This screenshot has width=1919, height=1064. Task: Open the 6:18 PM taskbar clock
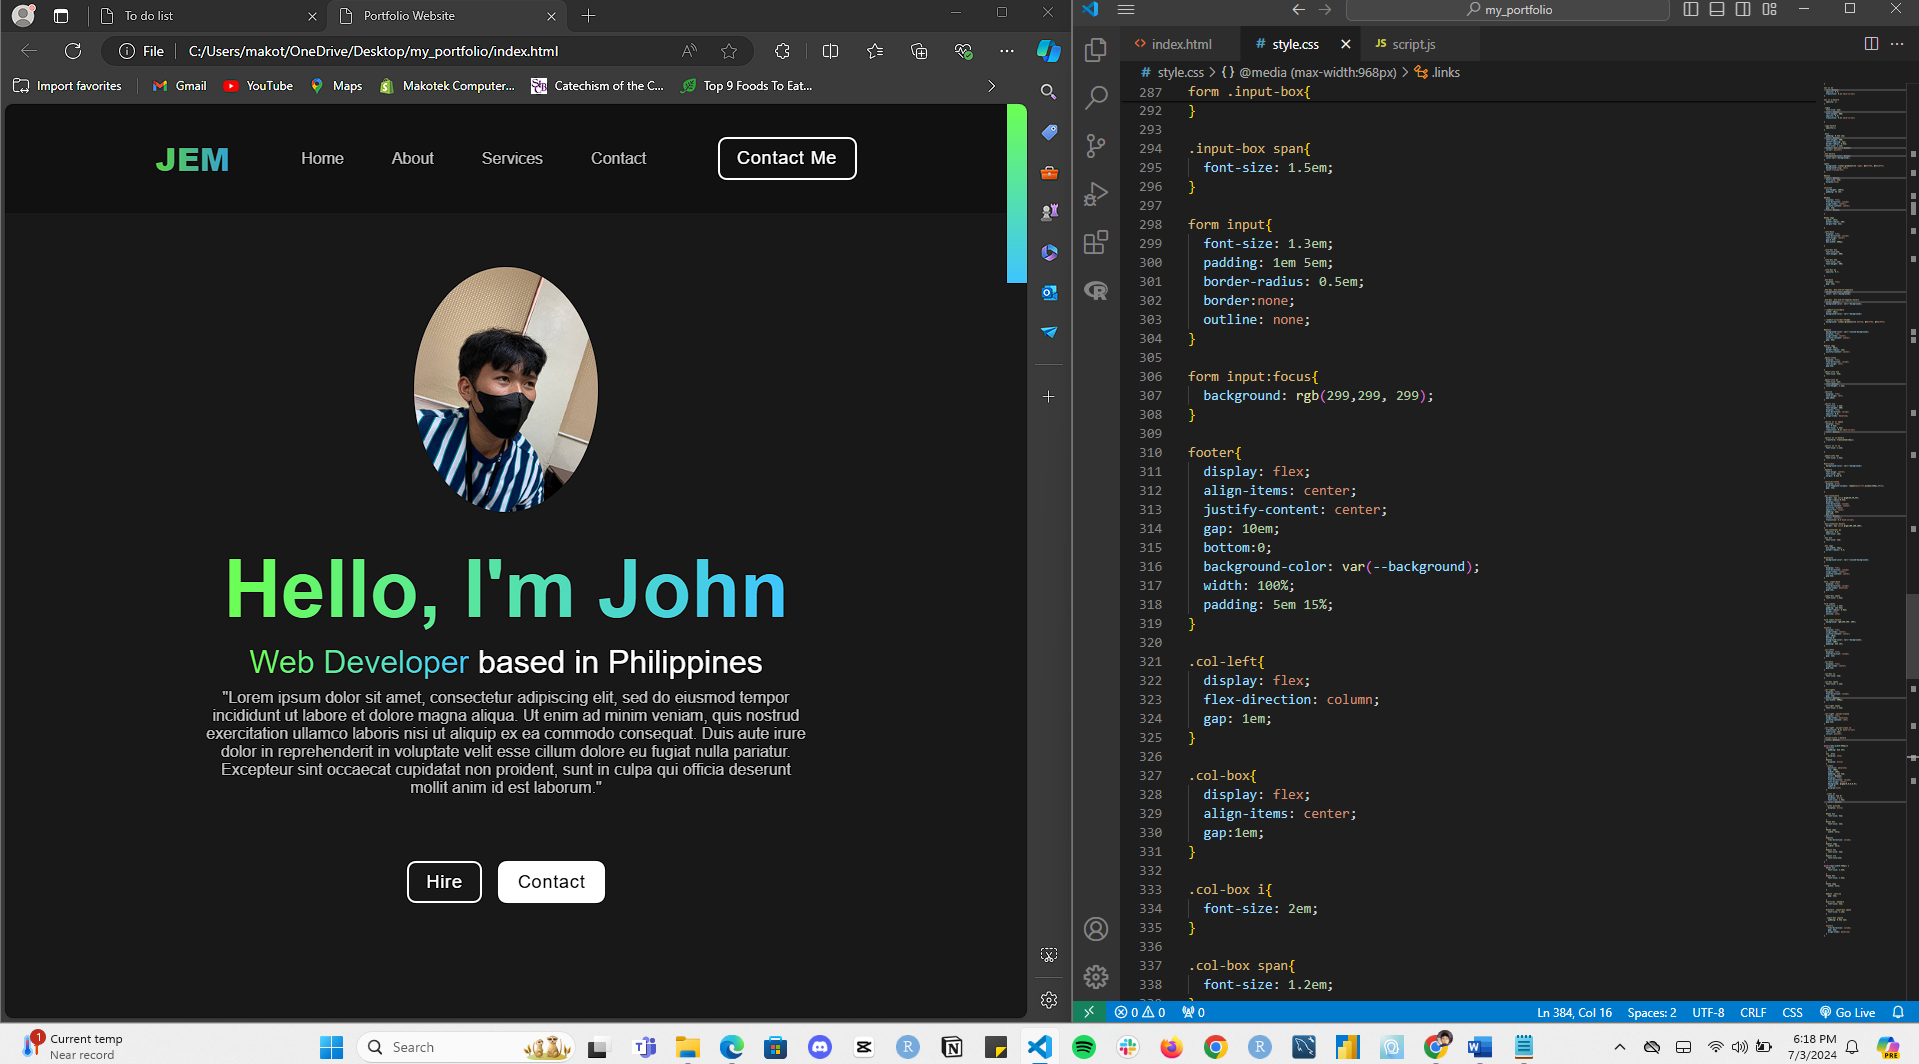click(x=1812, y=1047)
